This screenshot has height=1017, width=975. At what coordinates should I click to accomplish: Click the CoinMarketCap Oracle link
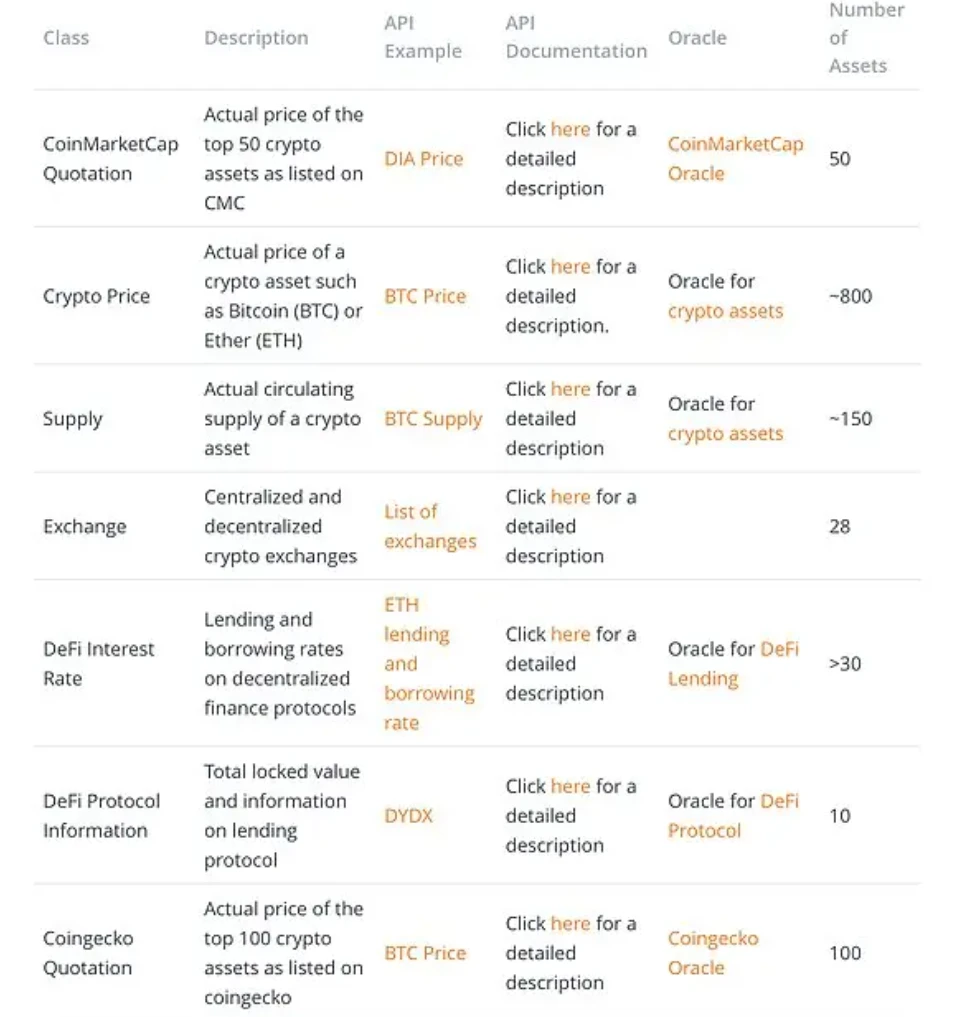tap(735, 159)
